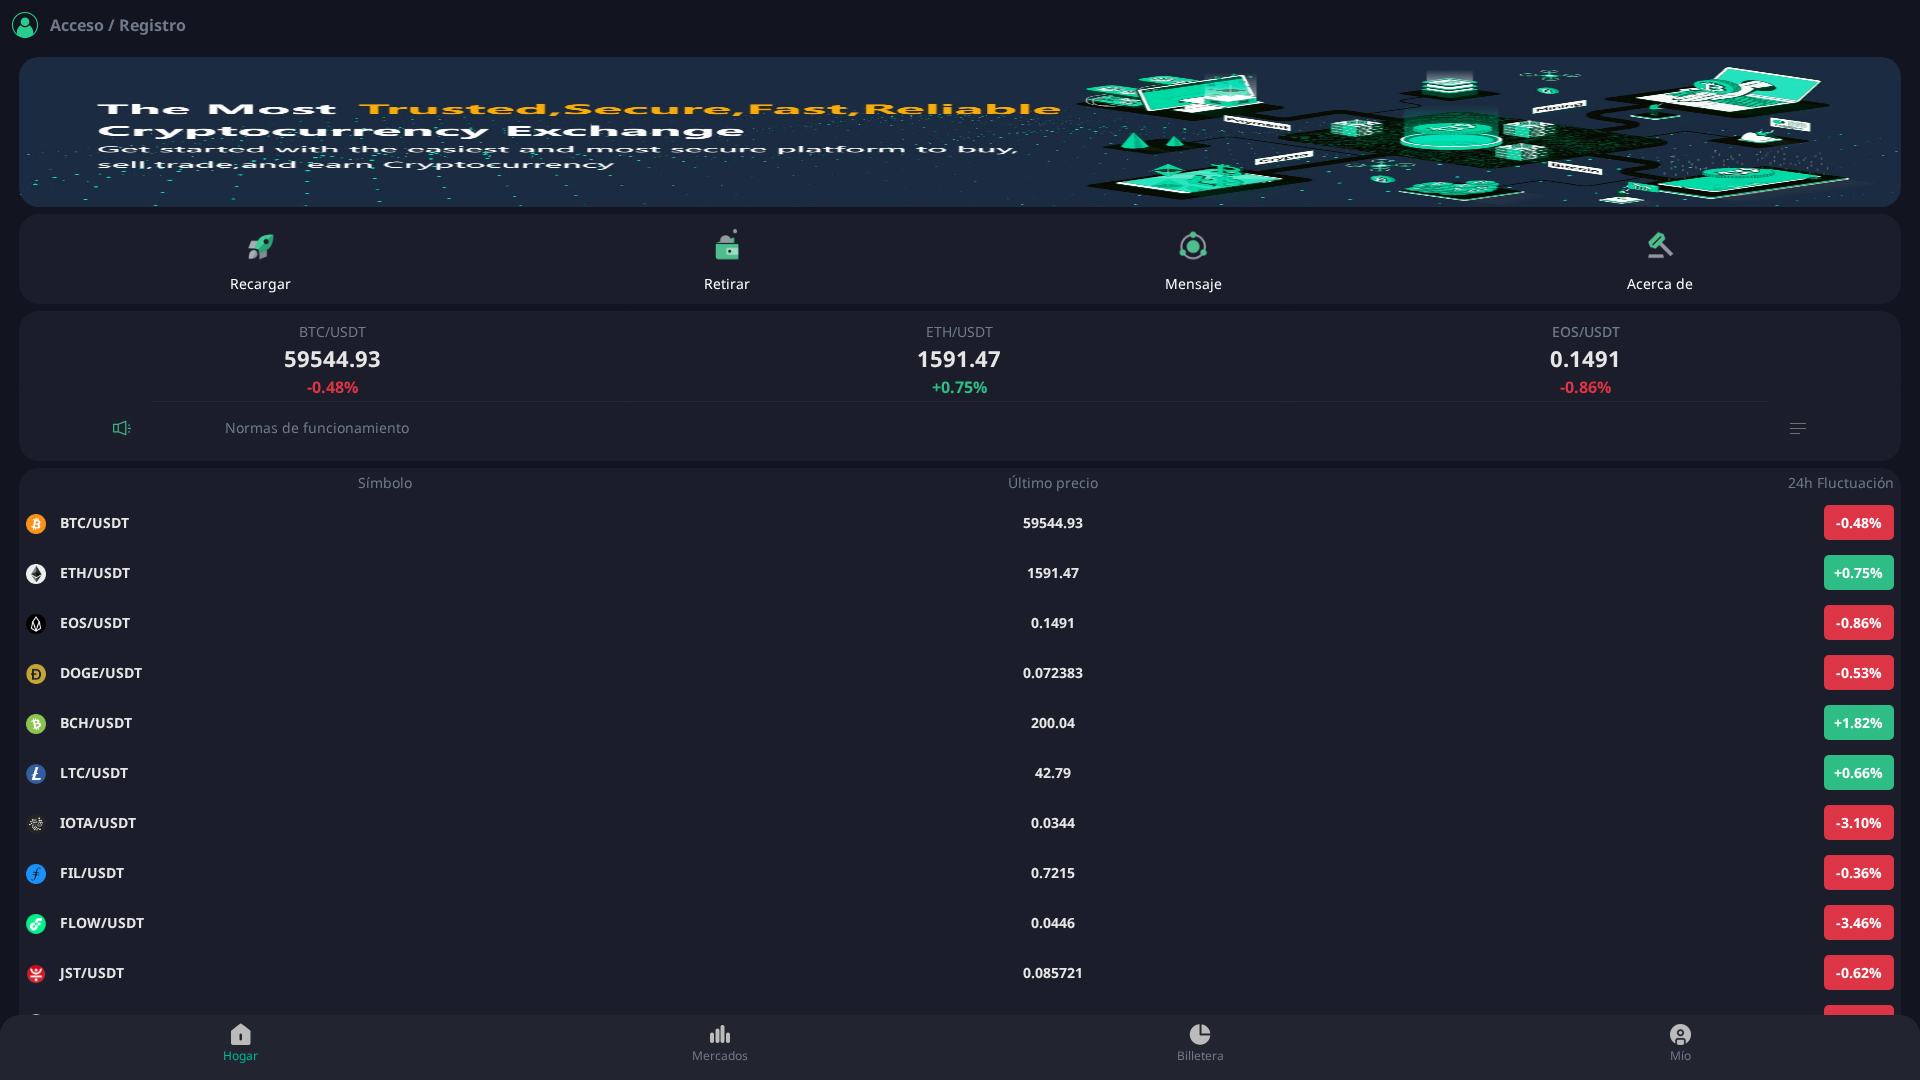Click the Mensaje label
Image resolution: width=1920 pixels, height=1080 pixels.
(x=1193, y=284)
